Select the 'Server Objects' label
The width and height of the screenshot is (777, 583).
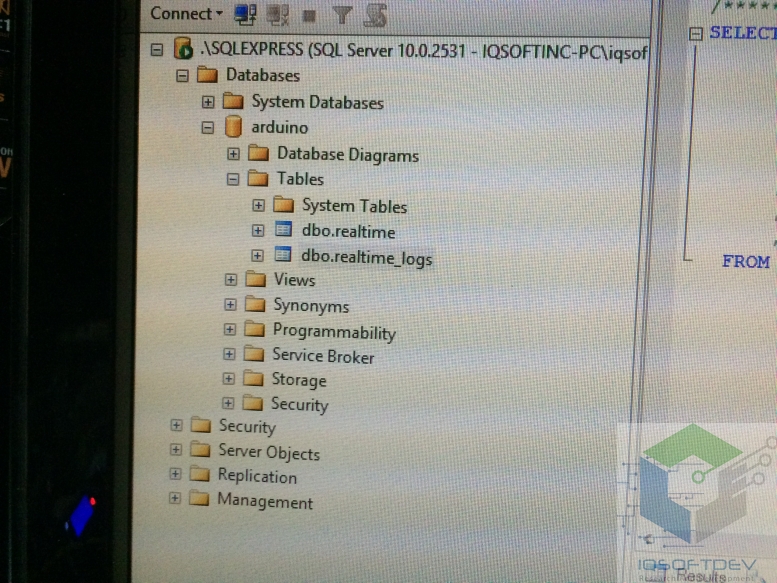click(270, 452)
